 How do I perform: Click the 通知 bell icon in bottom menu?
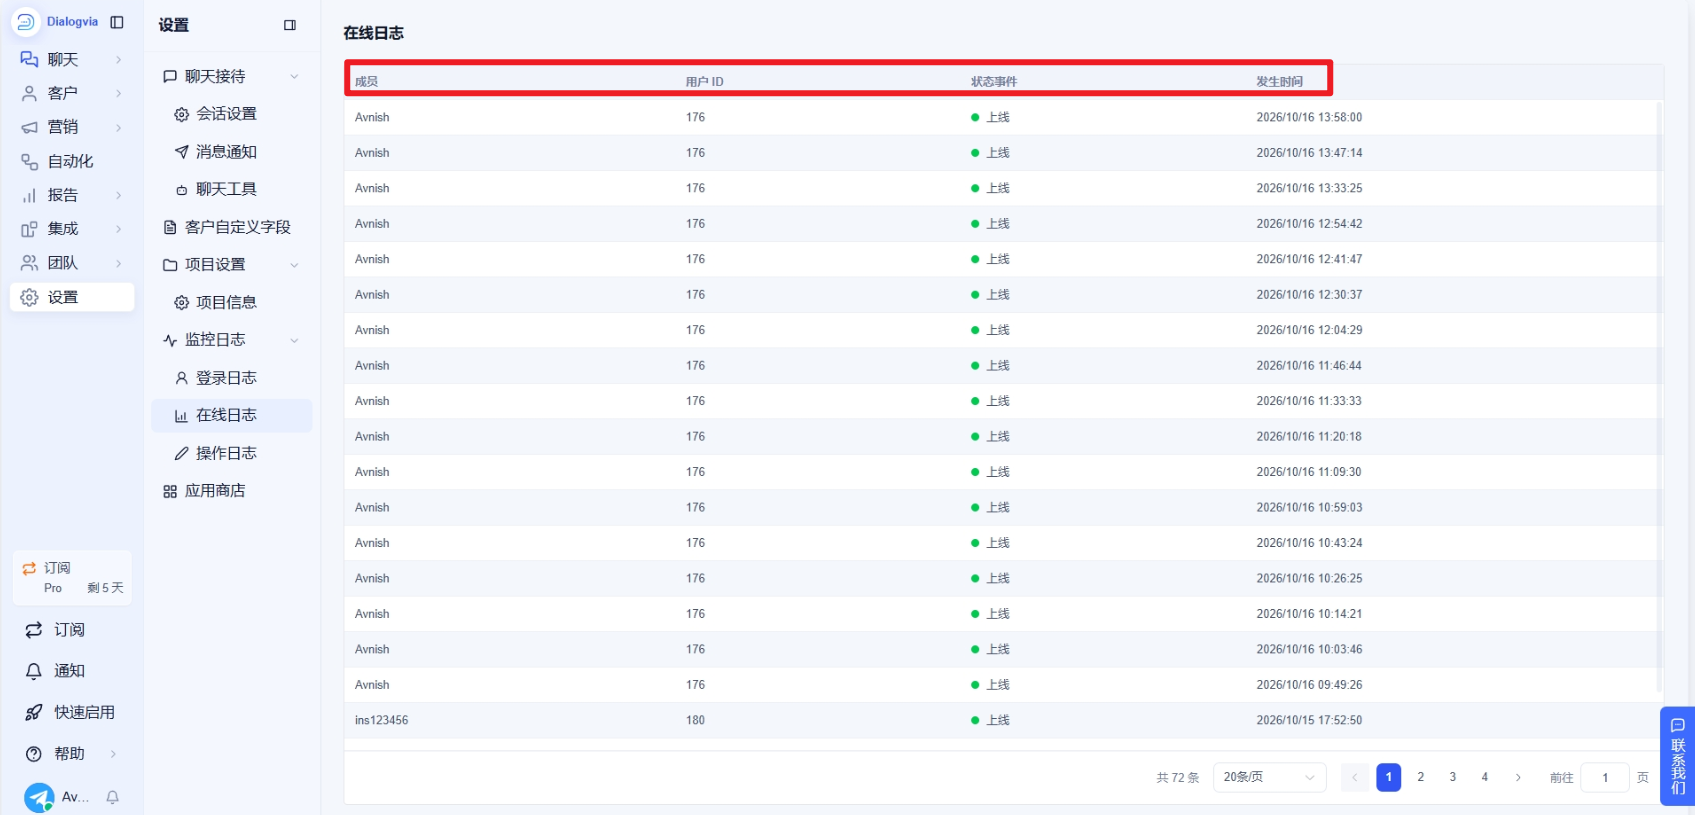(34, 671)
